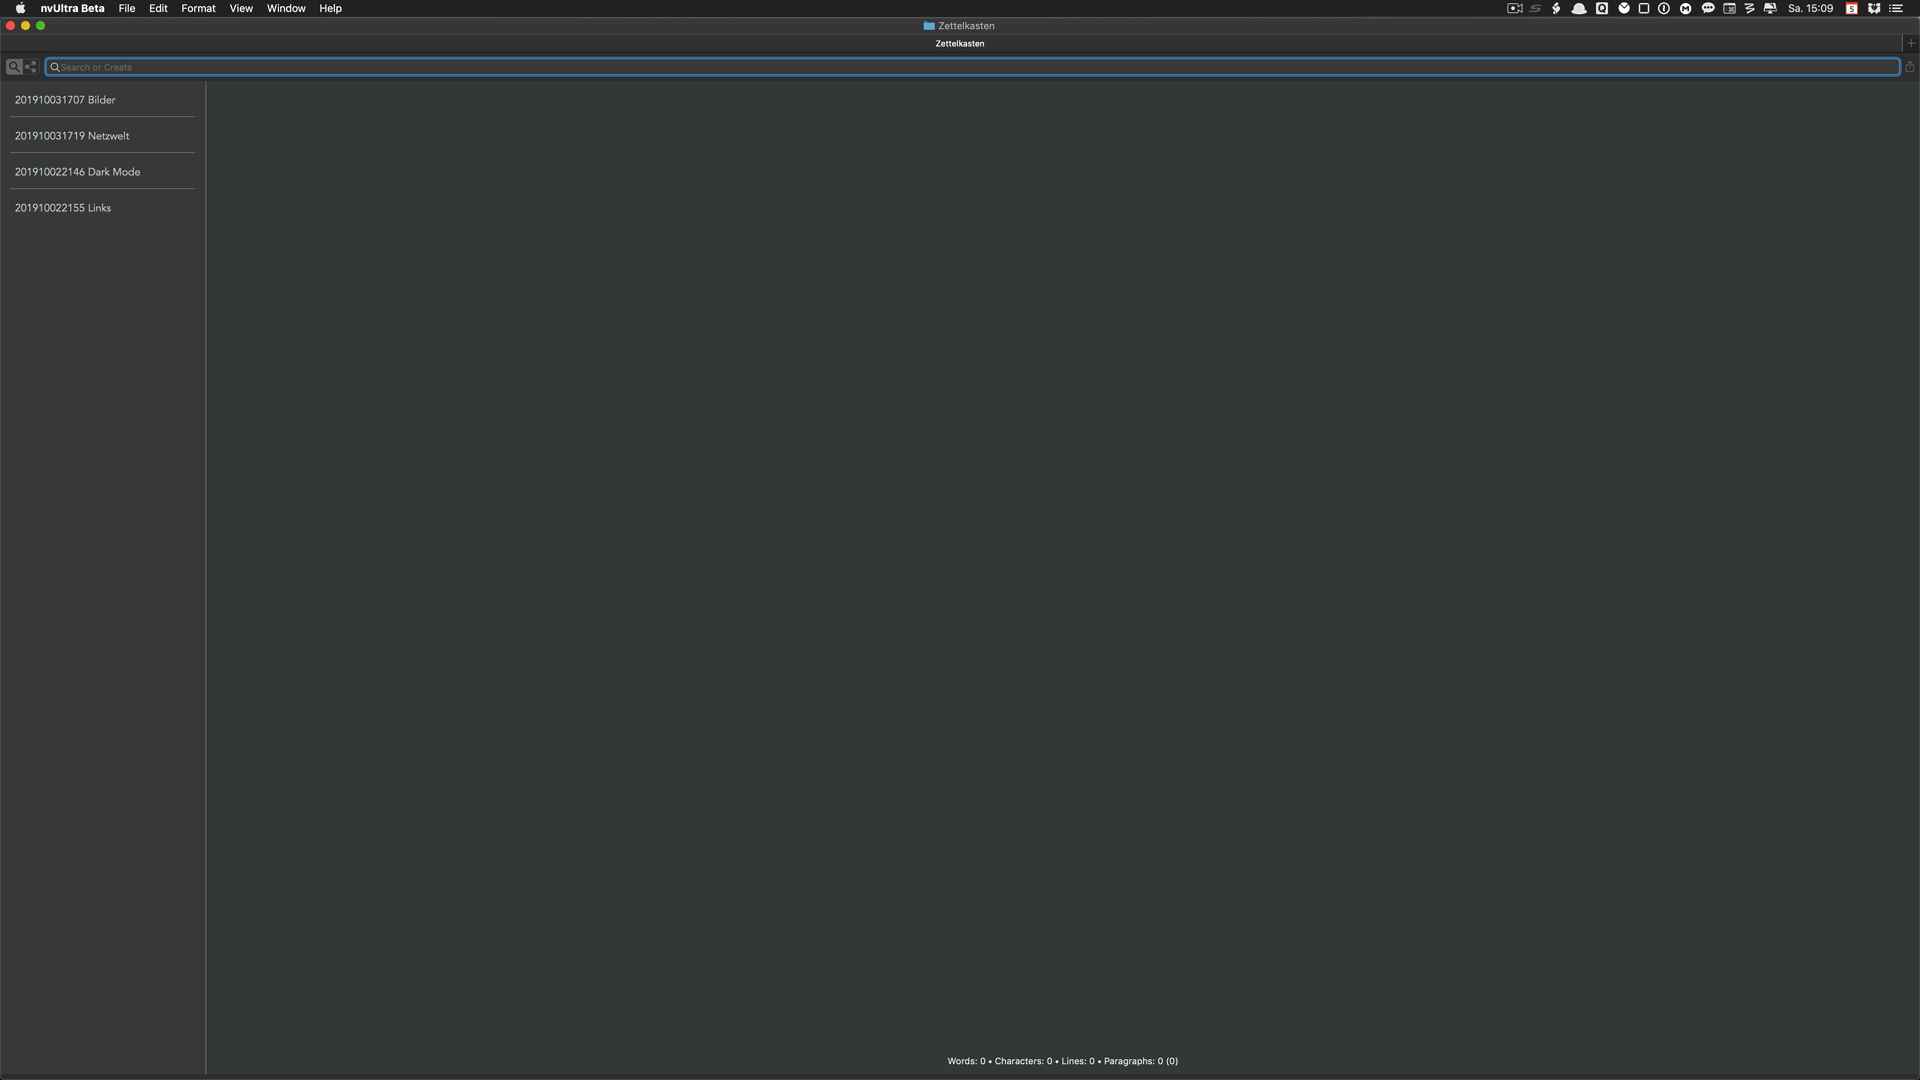Open note 201910031719 Netzwelt

(x=72, y=136)
